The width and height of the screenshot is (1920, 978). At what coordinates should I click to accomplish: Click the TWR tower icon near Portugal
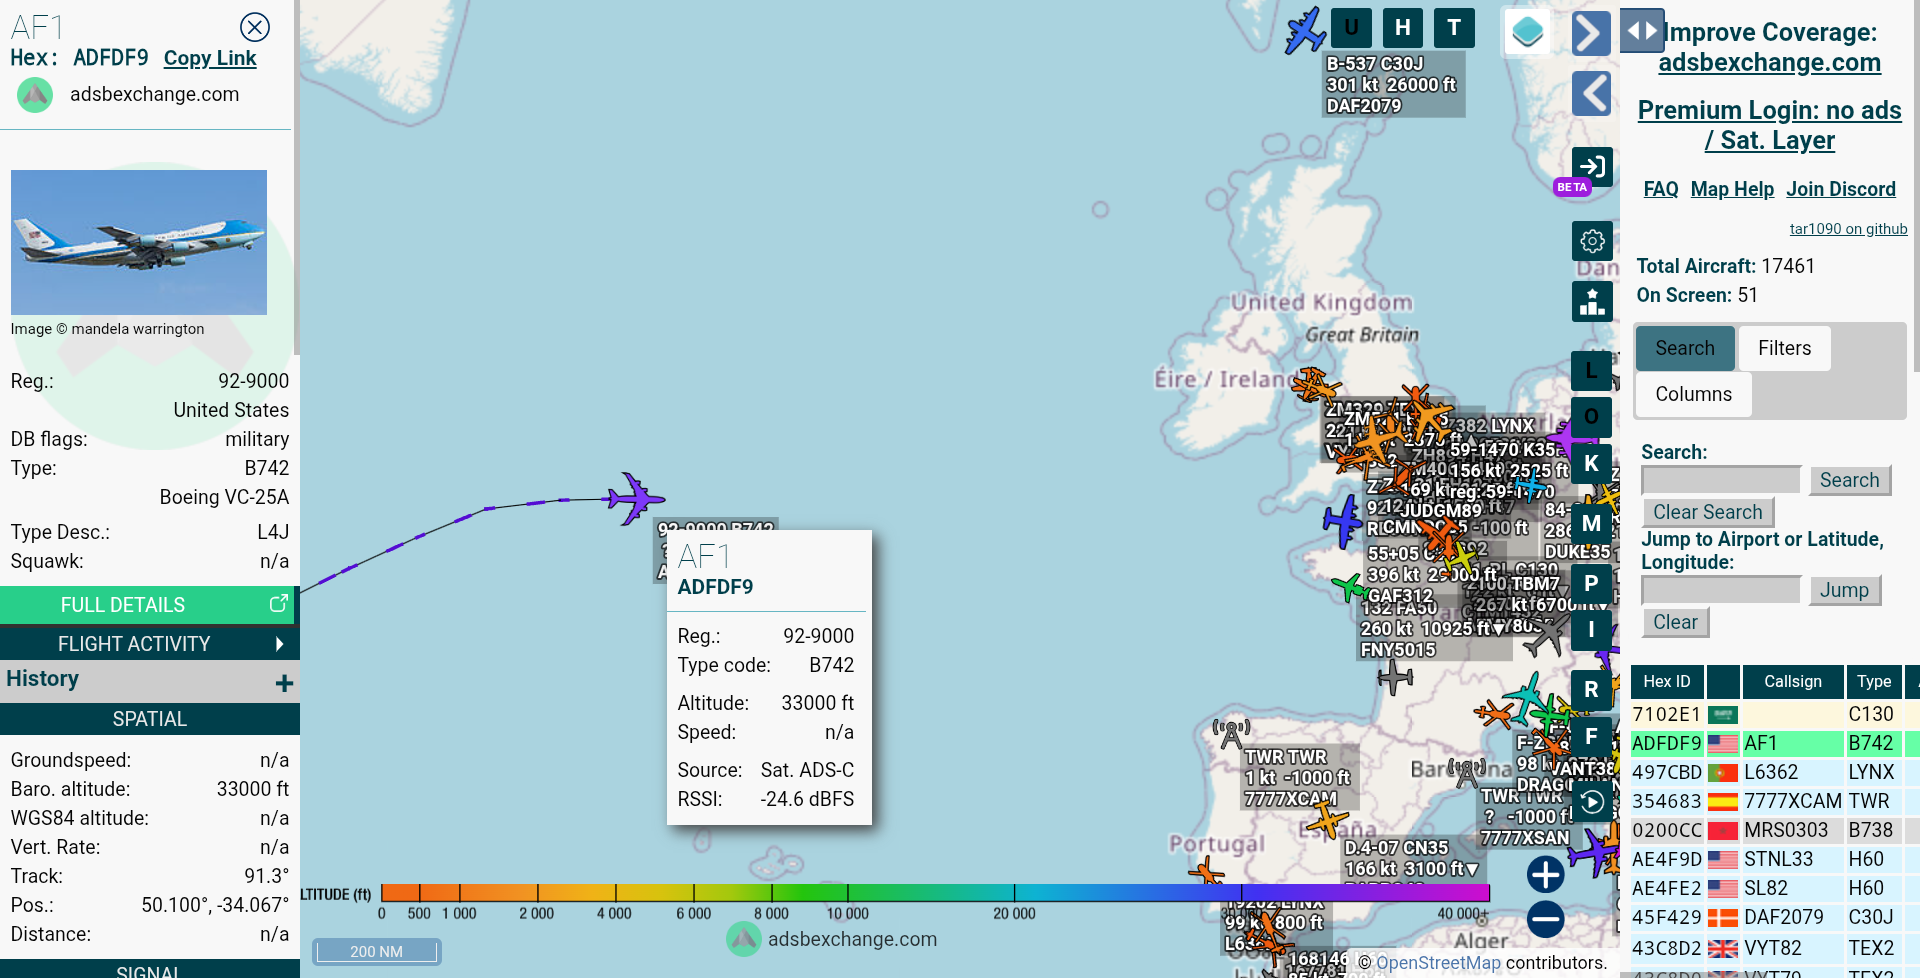(1231, 733)
